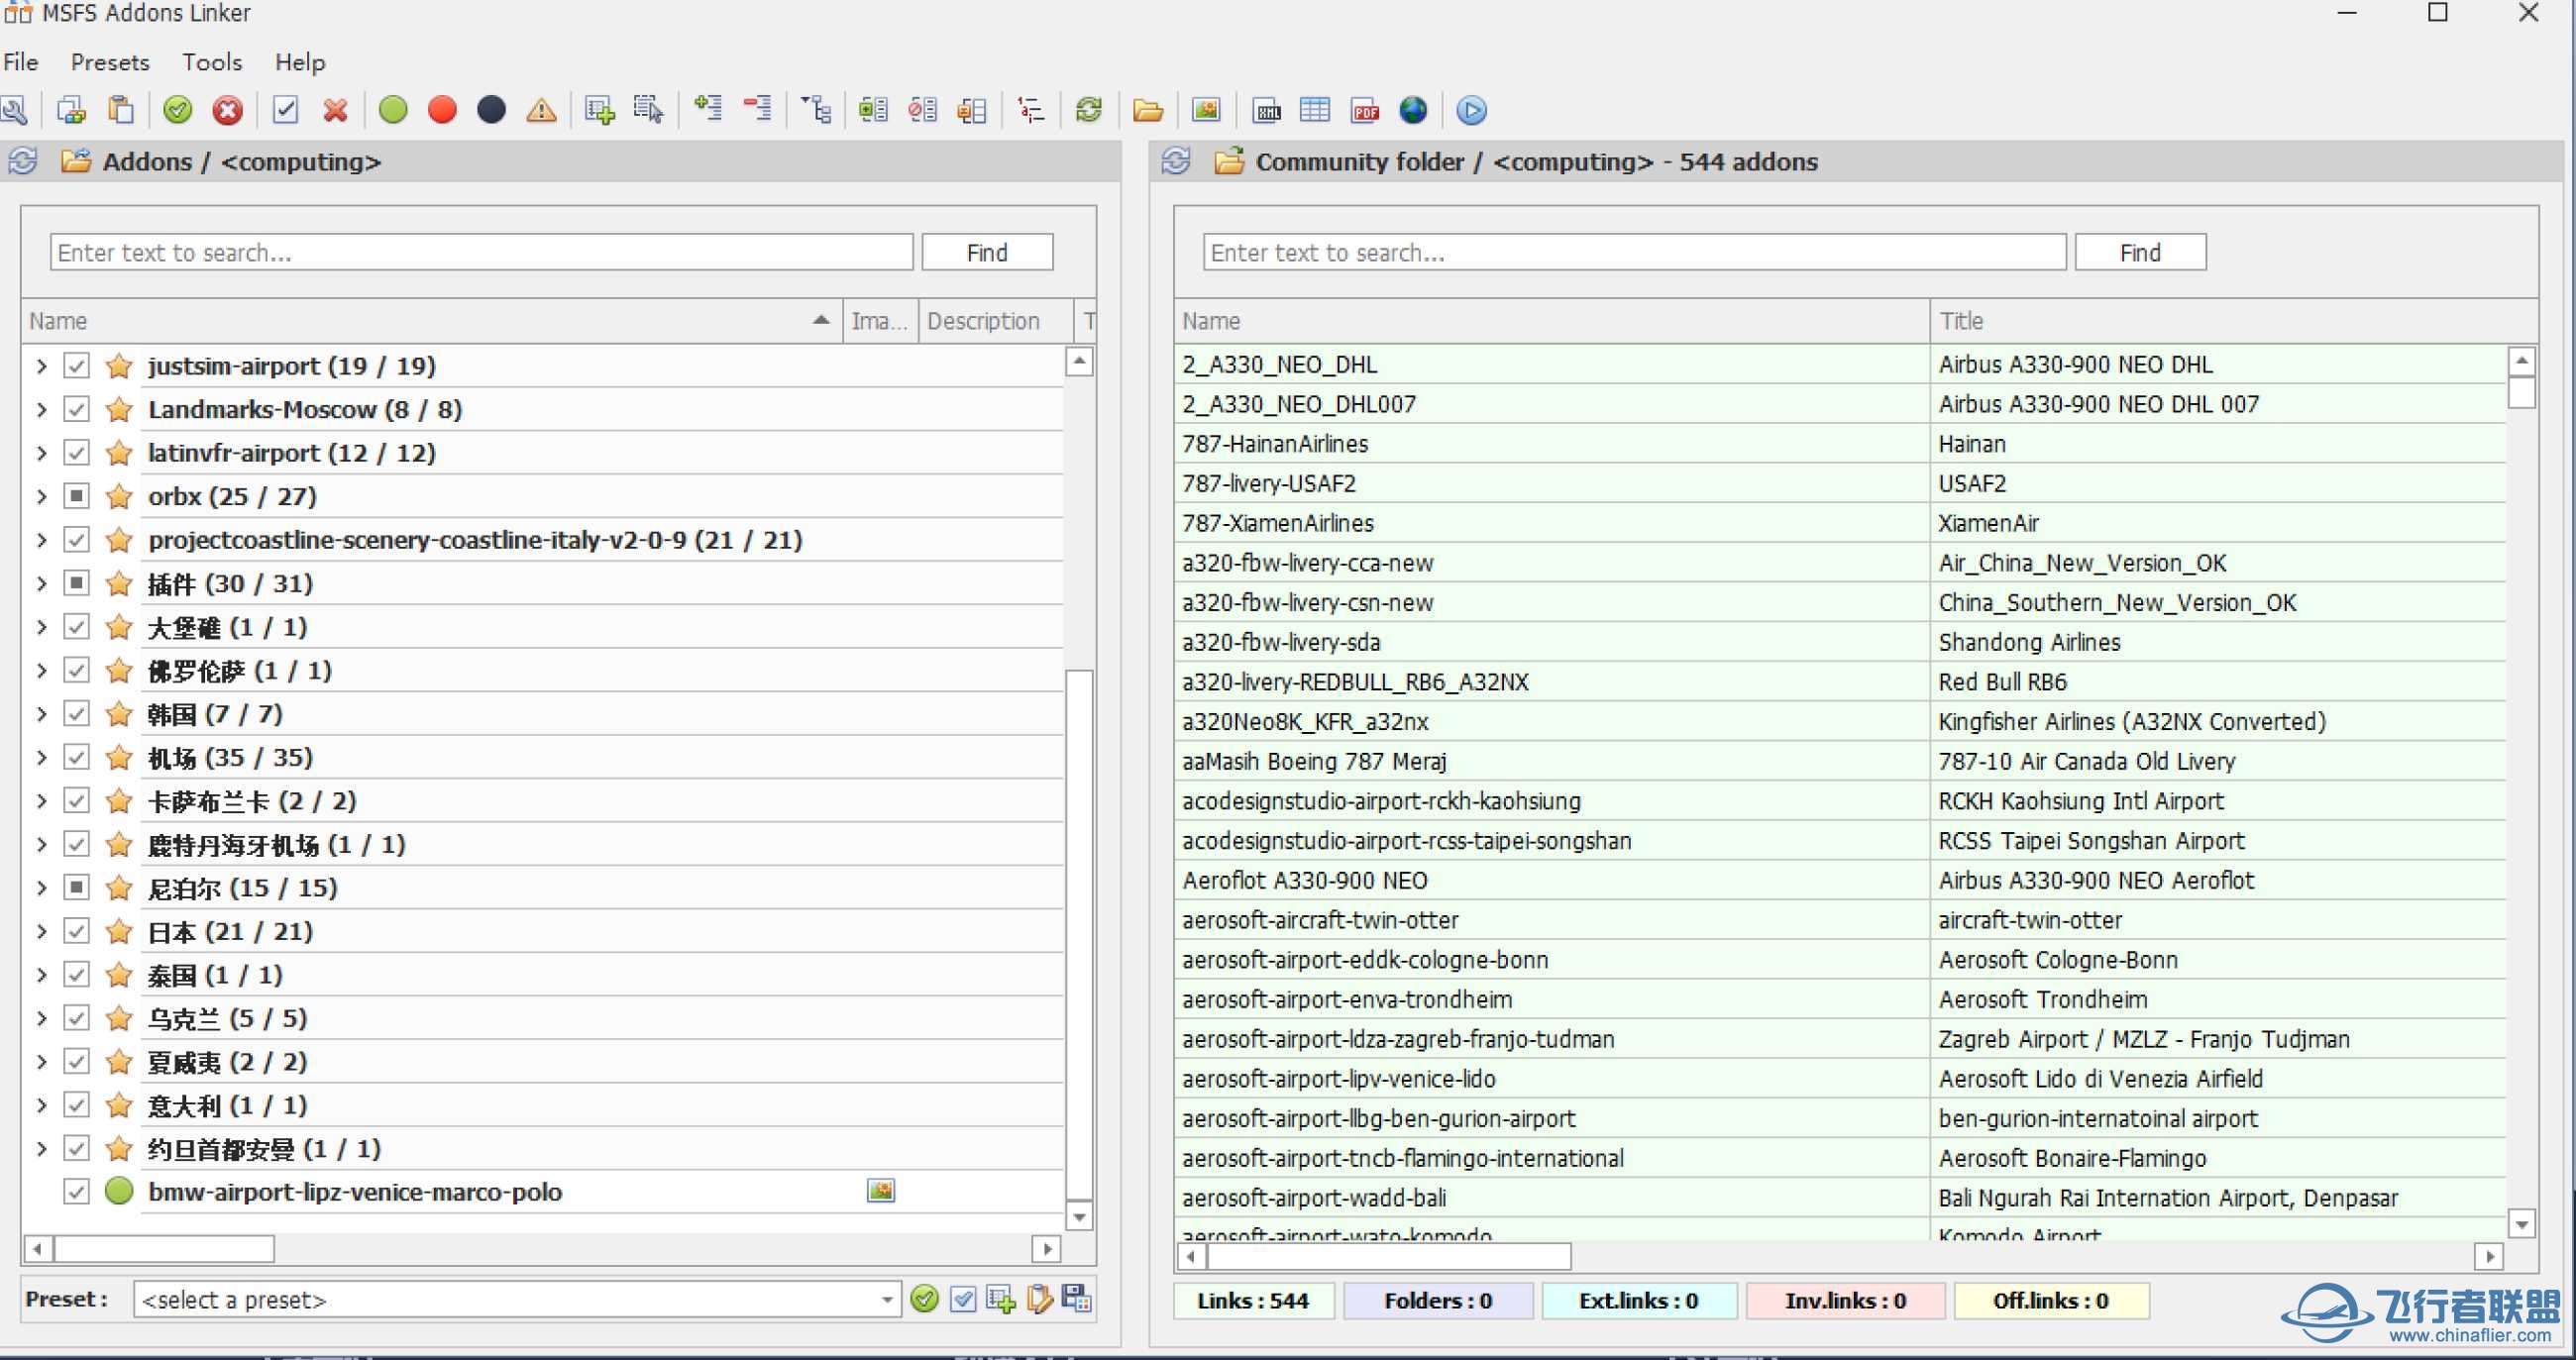Open the Tools menu
This screenshot has width=2576, height=1360.
(x=212, y=62)
